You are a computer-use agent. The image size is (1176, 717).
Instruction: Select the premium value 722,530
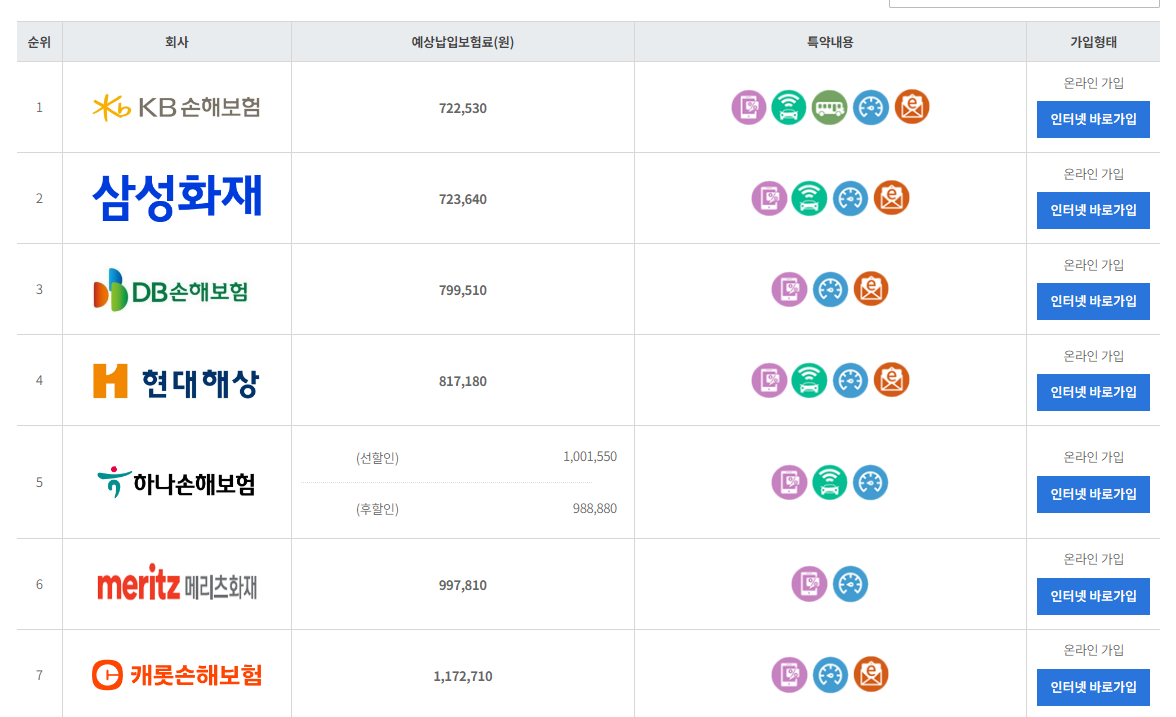pyautogui.click(x=463, y=109)
